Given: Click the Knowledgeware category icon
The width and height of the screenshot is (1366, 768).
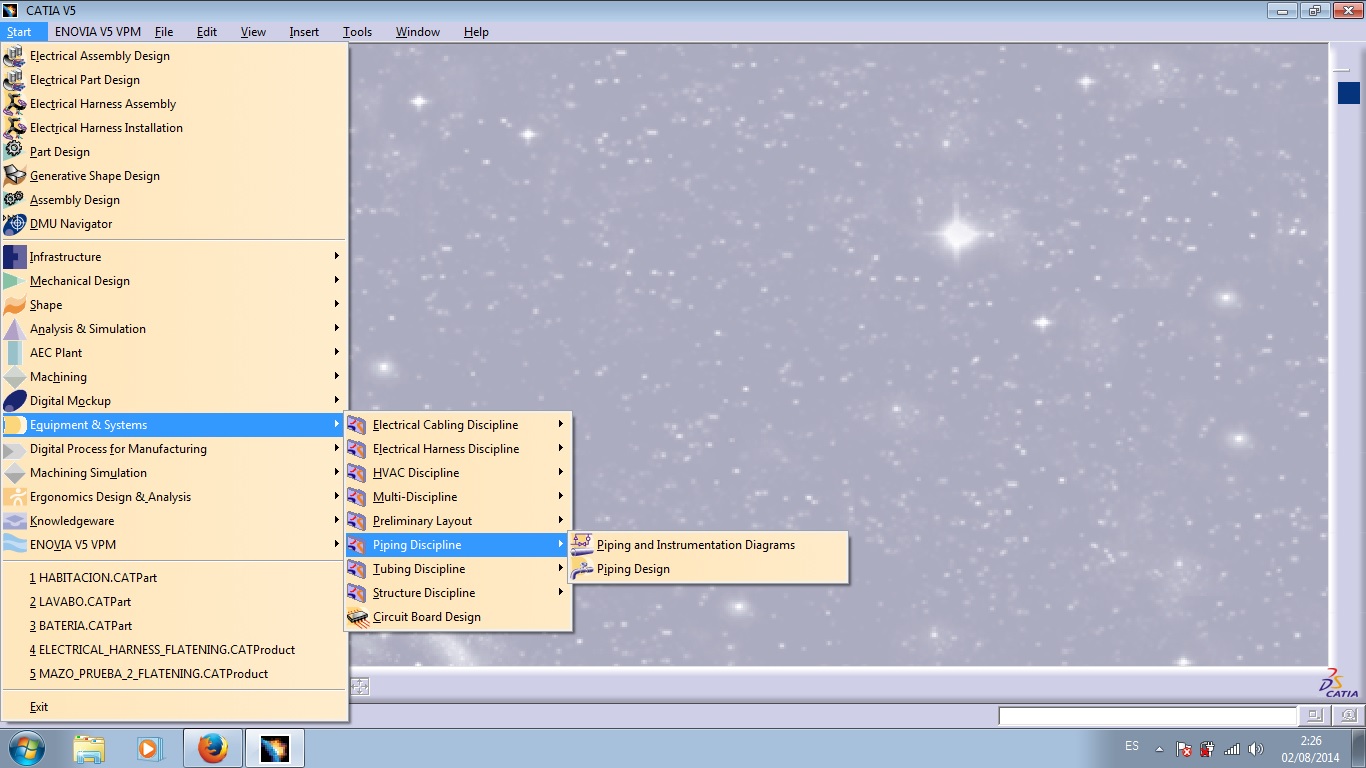Looking at the screenshot, I should (14, 521).
